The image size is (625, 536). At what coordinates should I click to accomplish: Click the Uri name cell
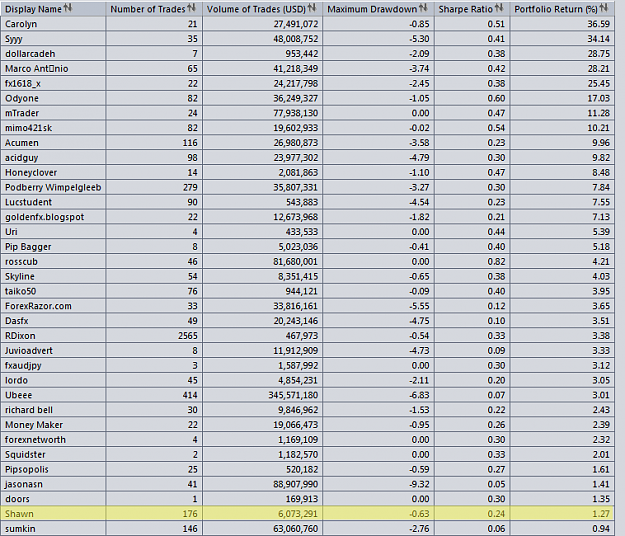[54, 232]
